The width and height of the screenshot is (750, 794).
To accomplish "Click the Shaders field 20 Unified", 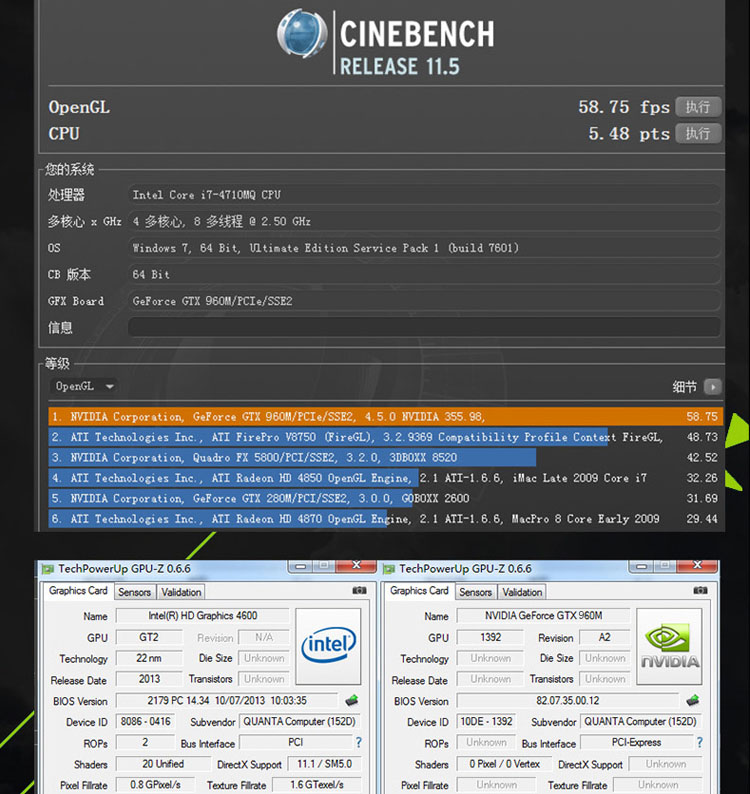I will tap(163, 764).
